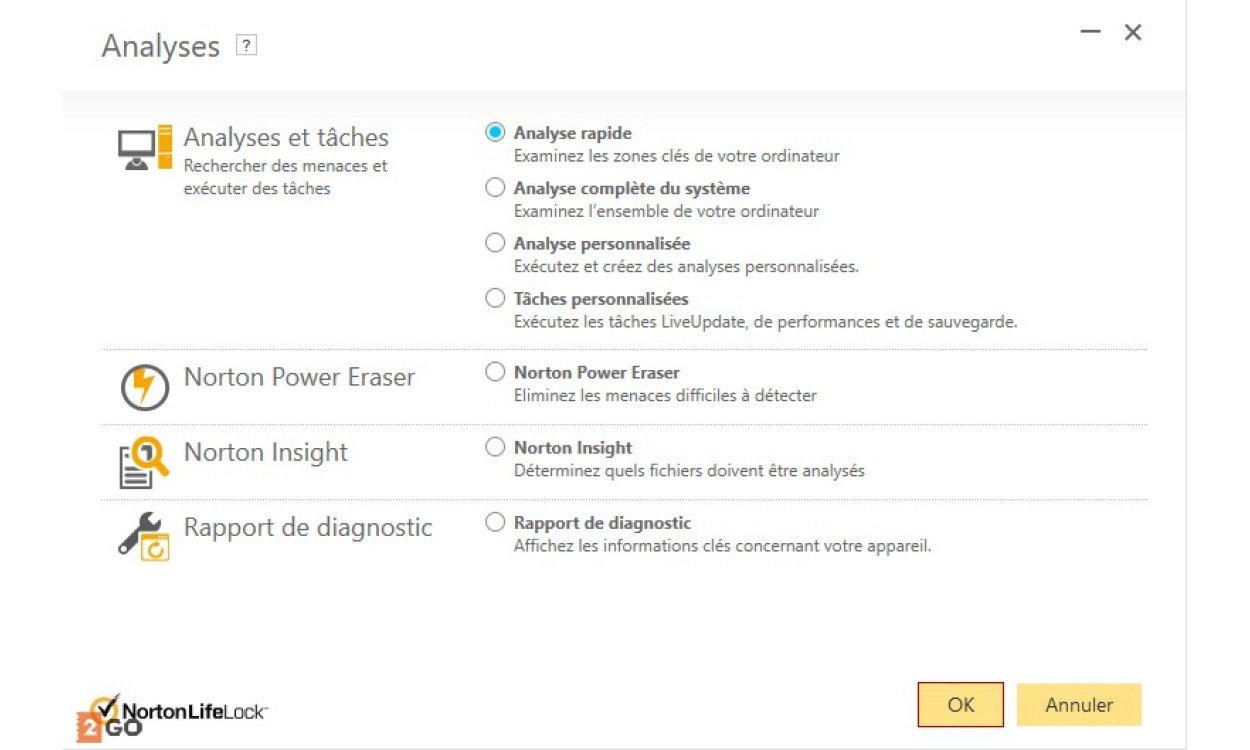Select the Tâches personnalisées radio option
The height and width of the screenshot is (750, 1250).
click(495, 298)
